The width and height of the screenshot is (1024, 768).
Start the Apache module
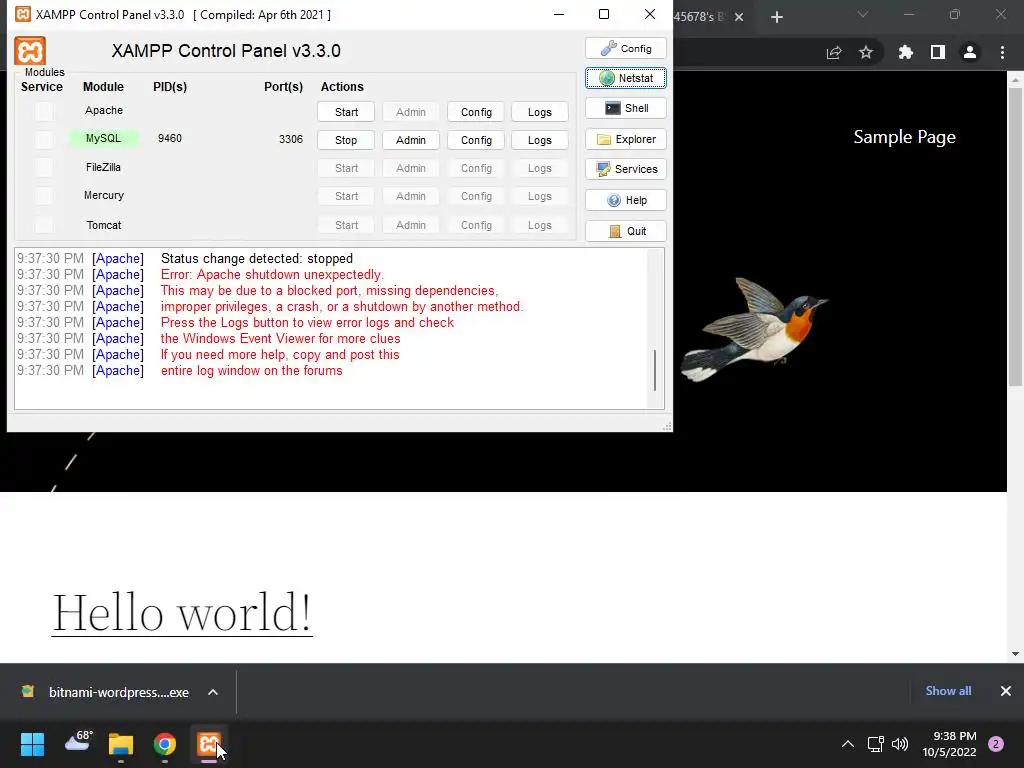[x=346, y=112]
